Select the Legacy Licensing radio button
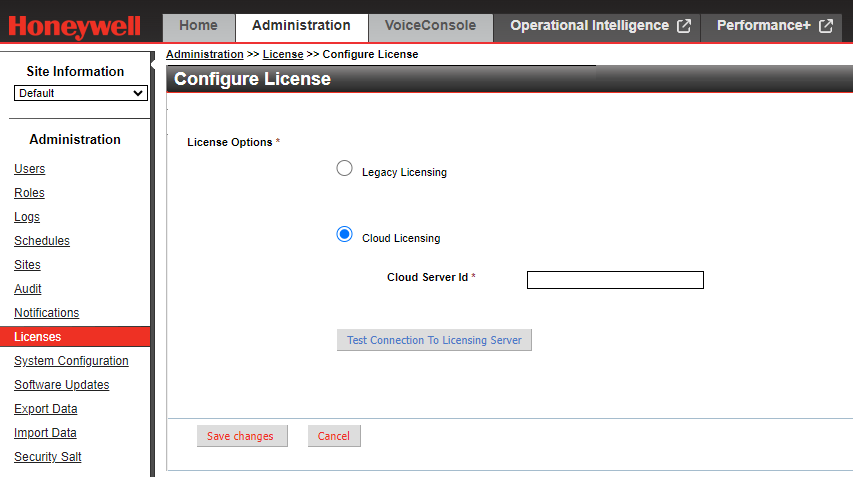This screenshot has width=853, height=477. point(345,169)
